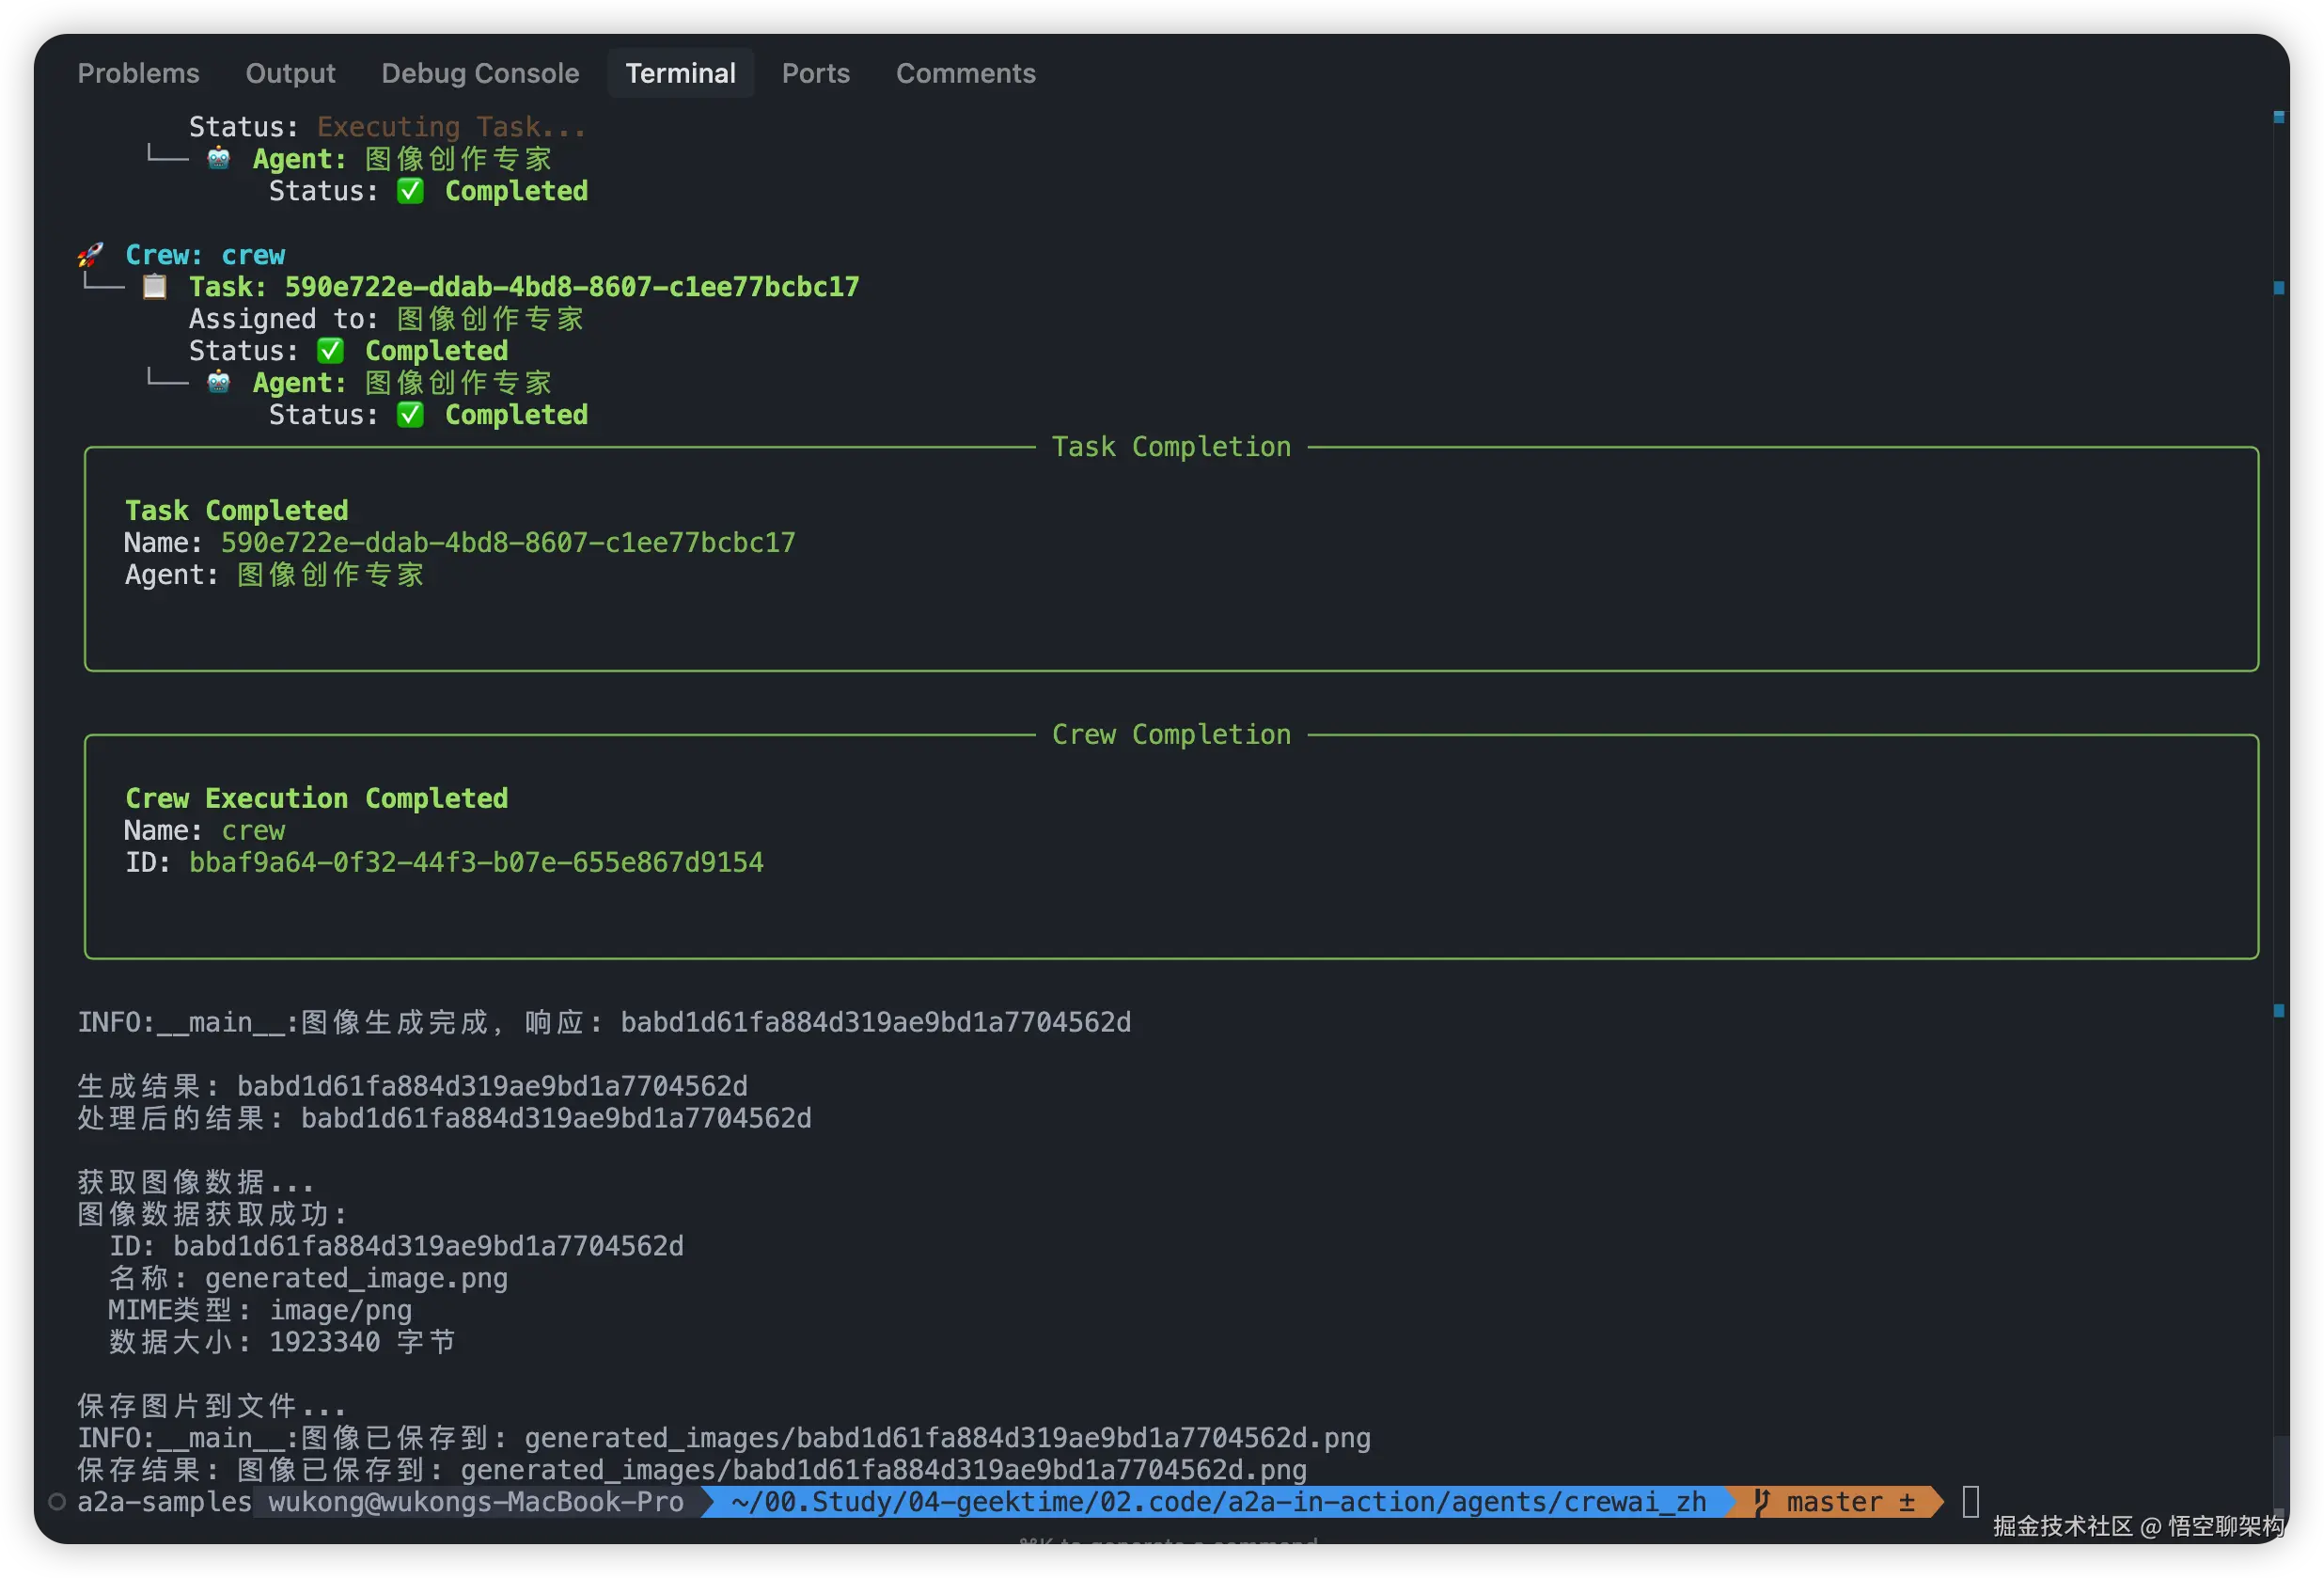This screenshot has width=2324, height=1578.
Task: Switch to the Ports tab
Action: 815,73
